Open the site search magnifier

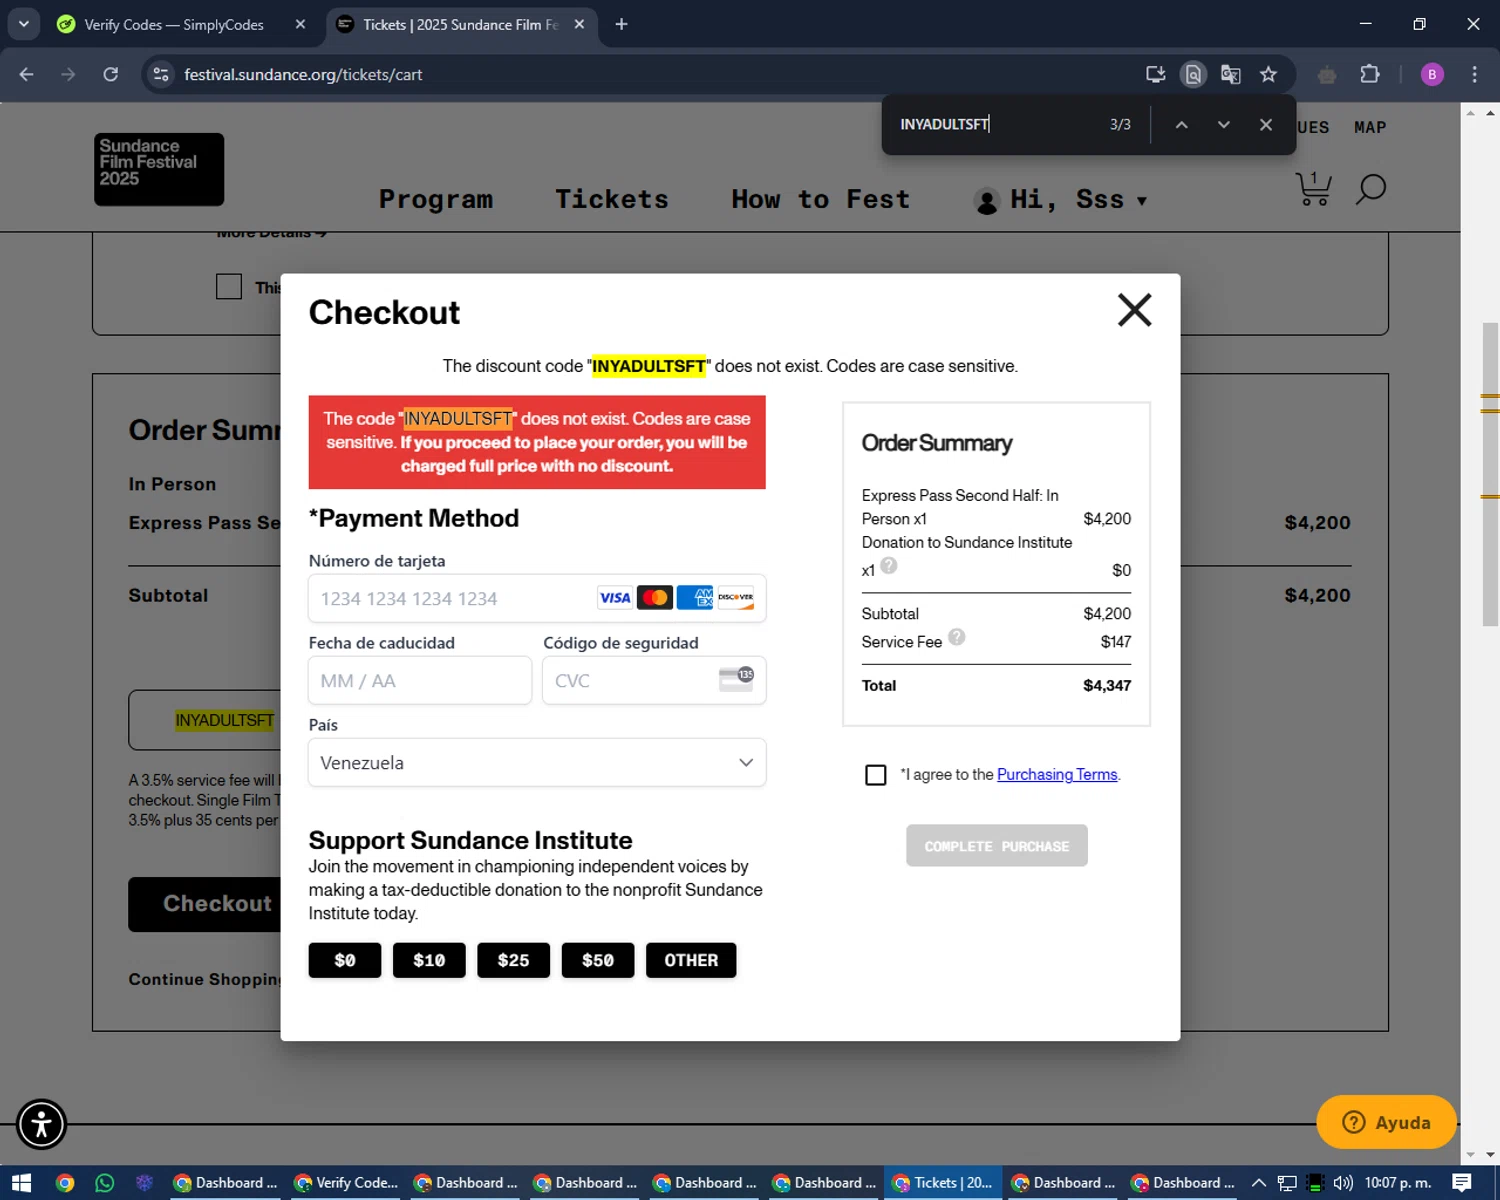pyautogui.click(x=1371, y=188)
